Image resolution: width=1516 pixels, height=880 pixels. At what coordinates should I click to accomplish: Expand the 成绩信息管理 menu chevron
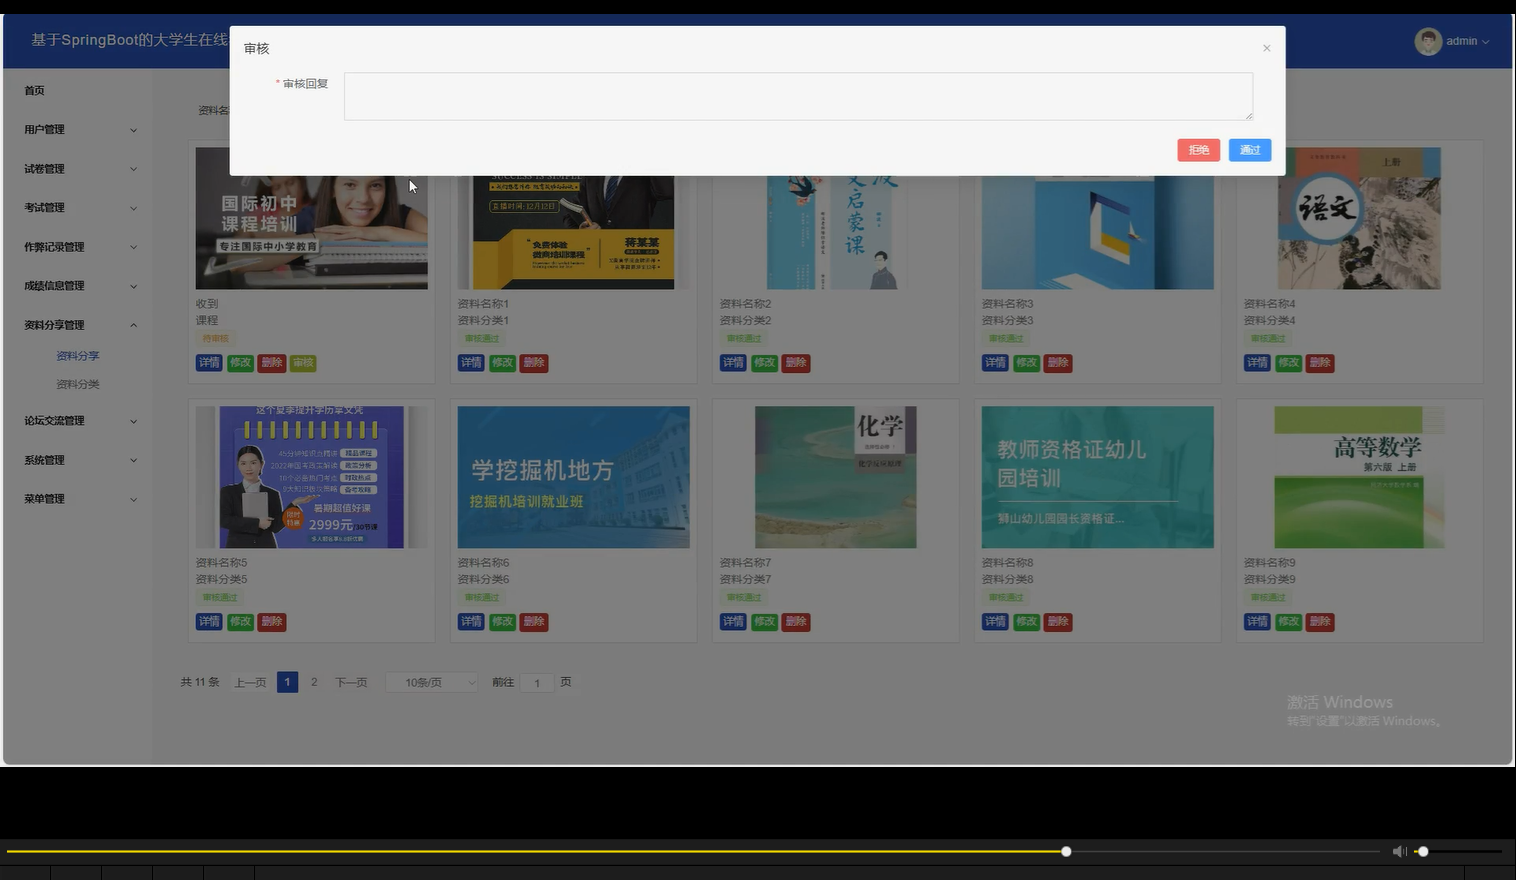(133, 286)
